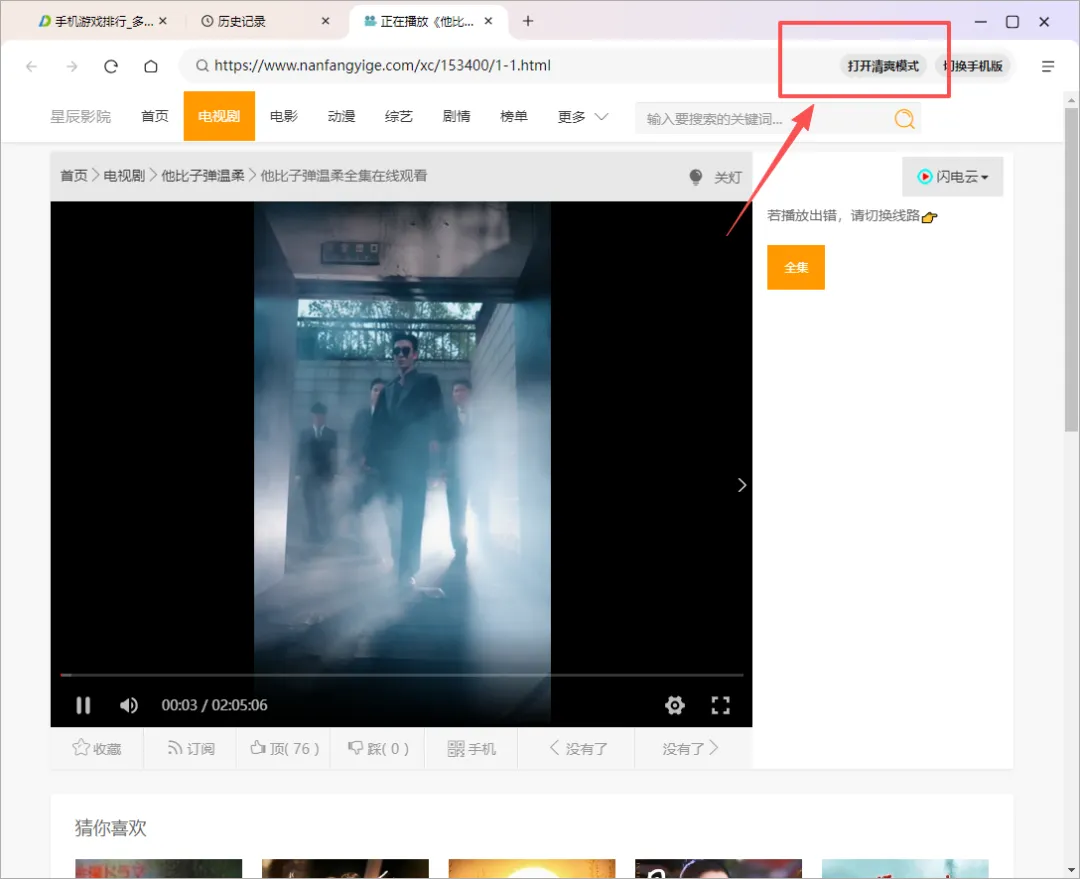Open the third 猜你喜欢 thumbnail with sun

[532, 869]
